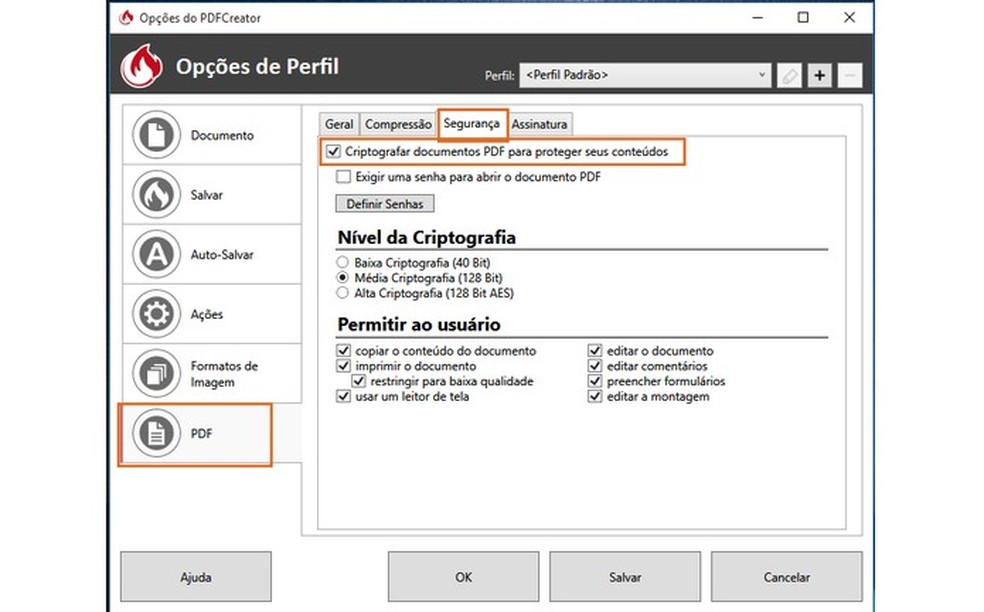Switch to the Compressão tab

click(397, 123)
